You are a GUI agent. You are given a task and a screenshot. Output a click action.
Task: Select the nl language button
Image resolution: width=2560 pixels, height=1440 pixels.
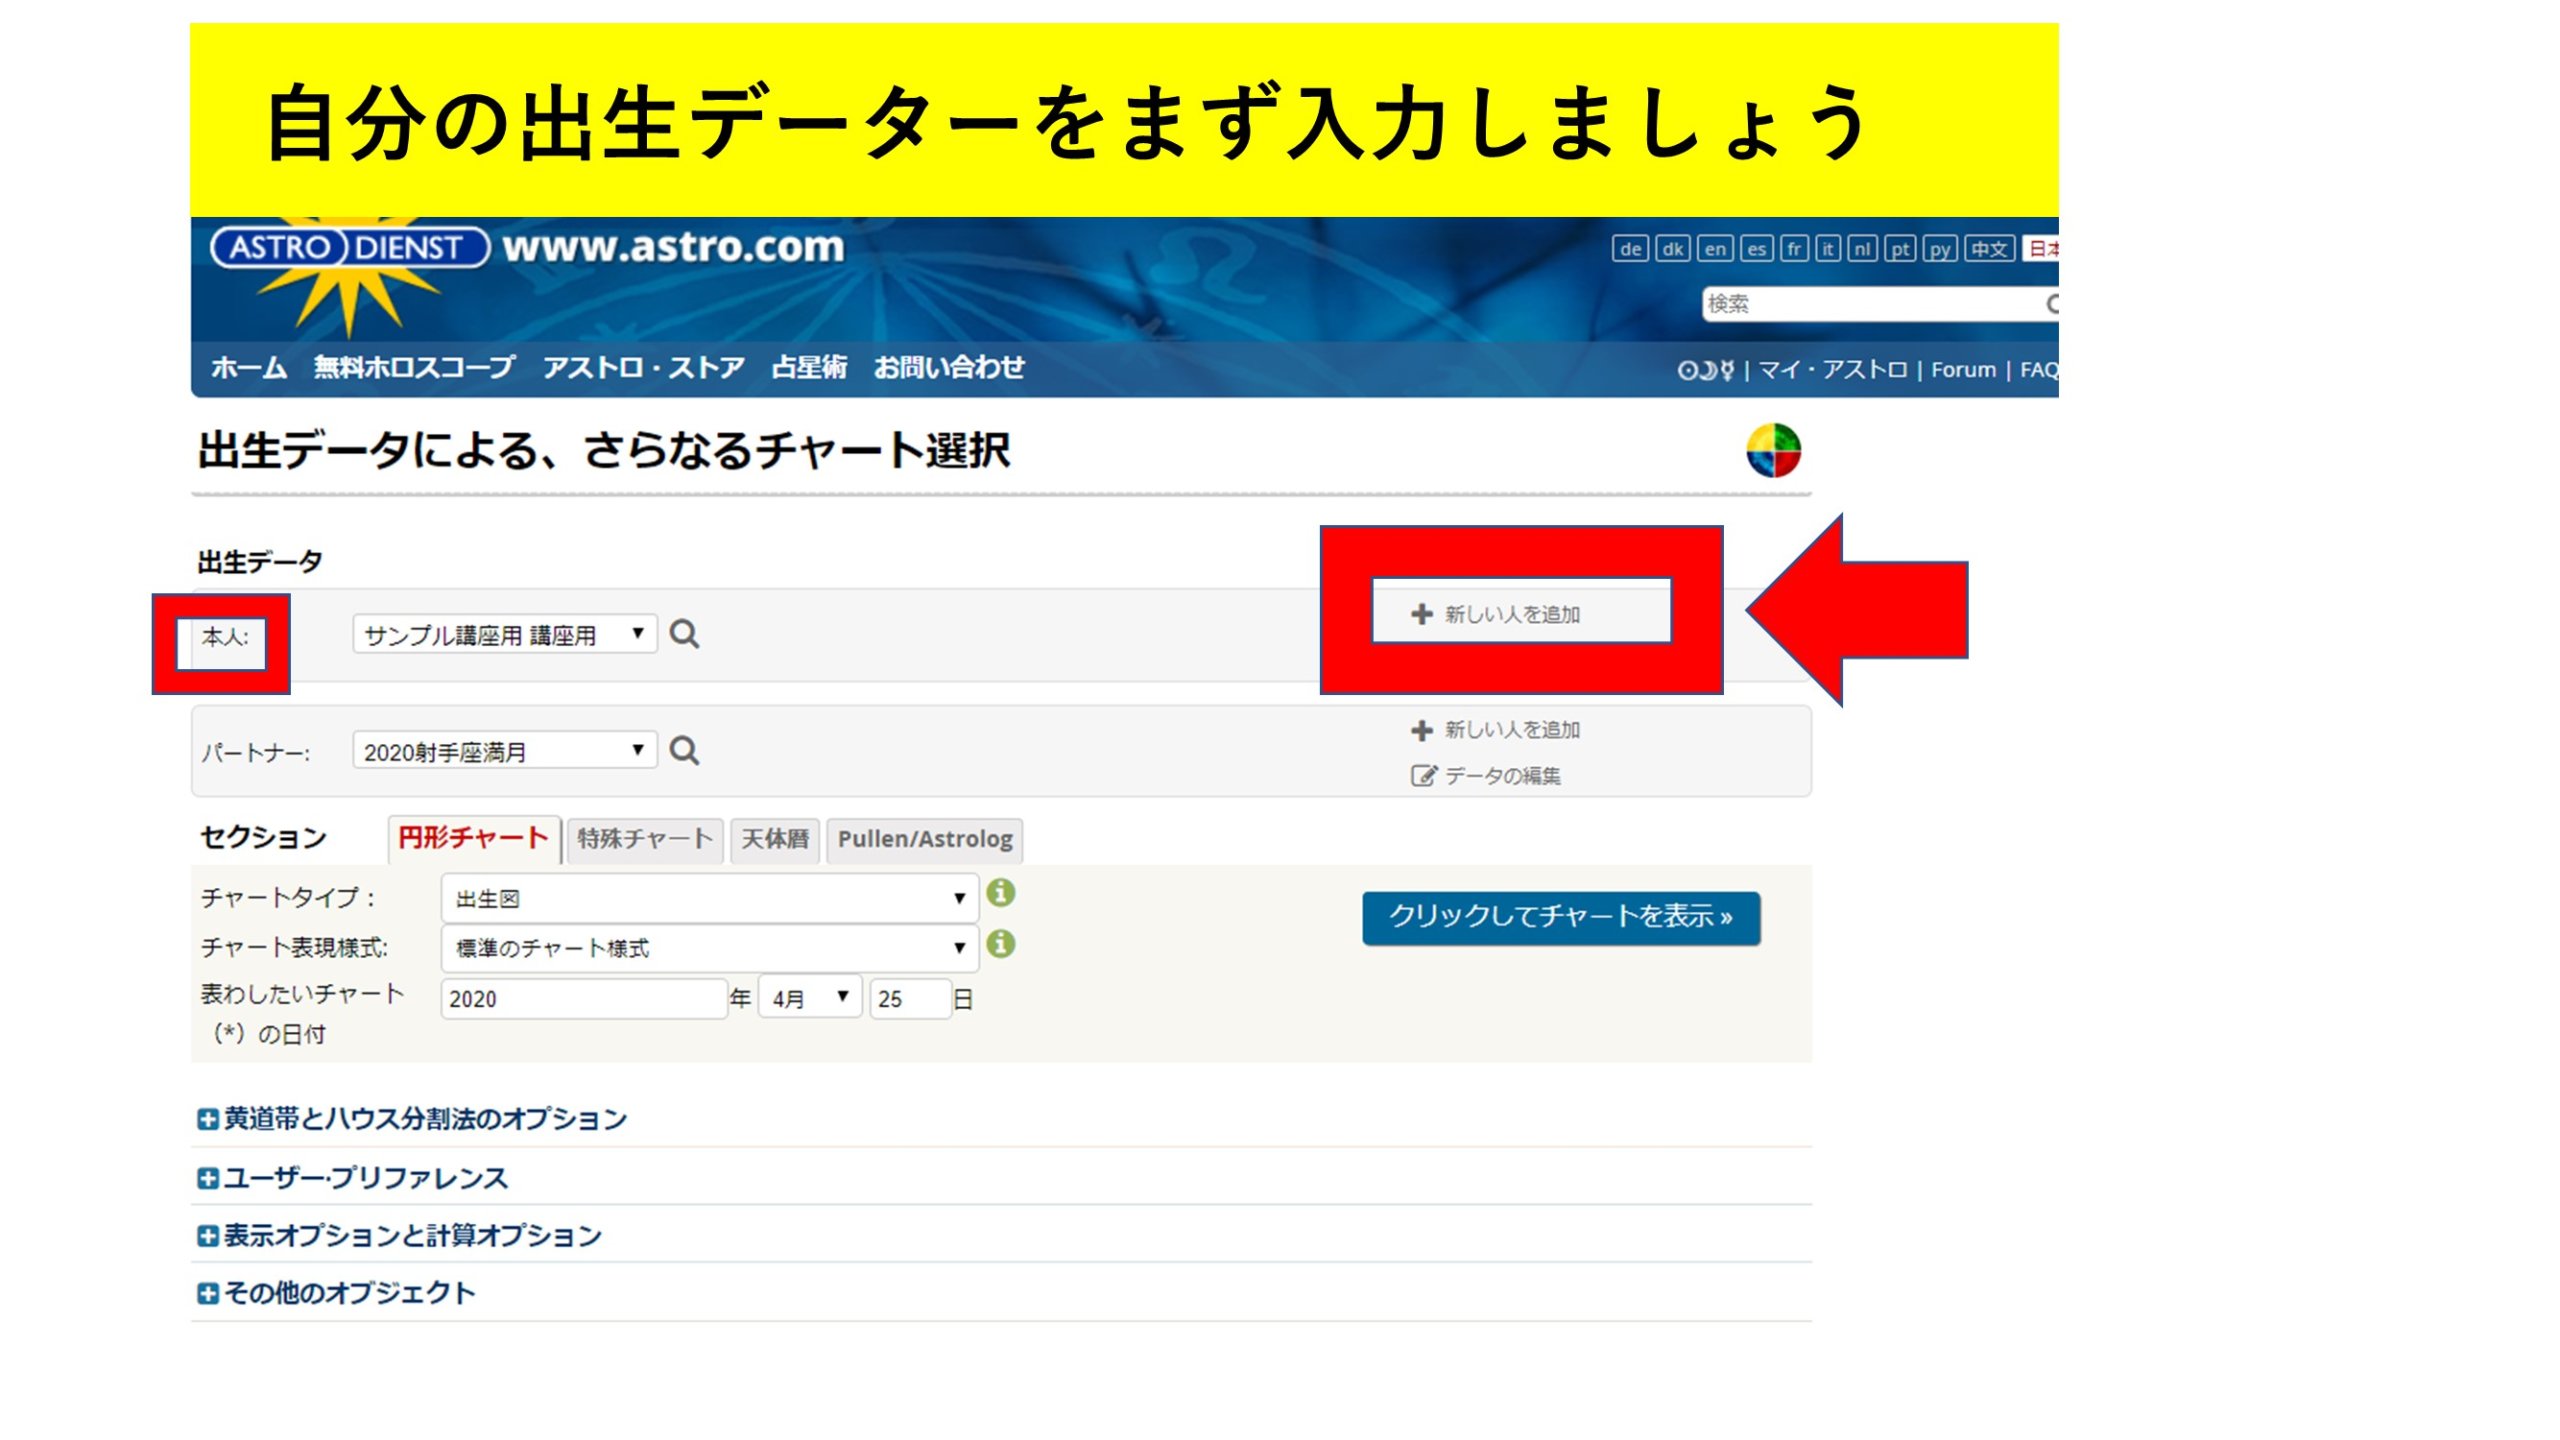(x=1862, y=249)
